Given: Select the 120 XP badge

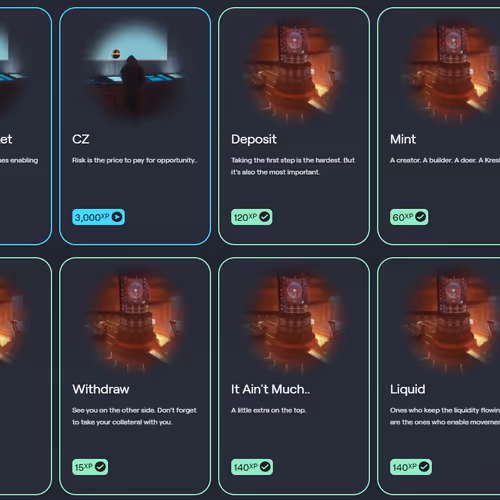Looking at the screenshot, I should click(252, 217).
